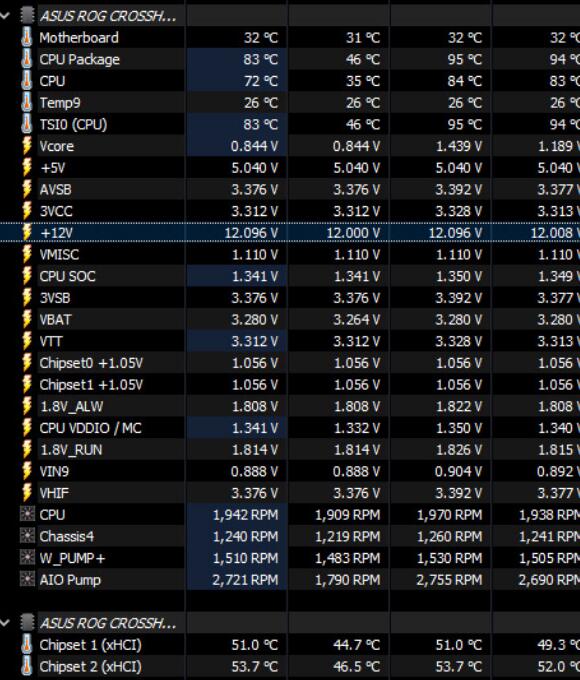Click the Chassis4 value 1,219 RPM

tap(347, 536)
